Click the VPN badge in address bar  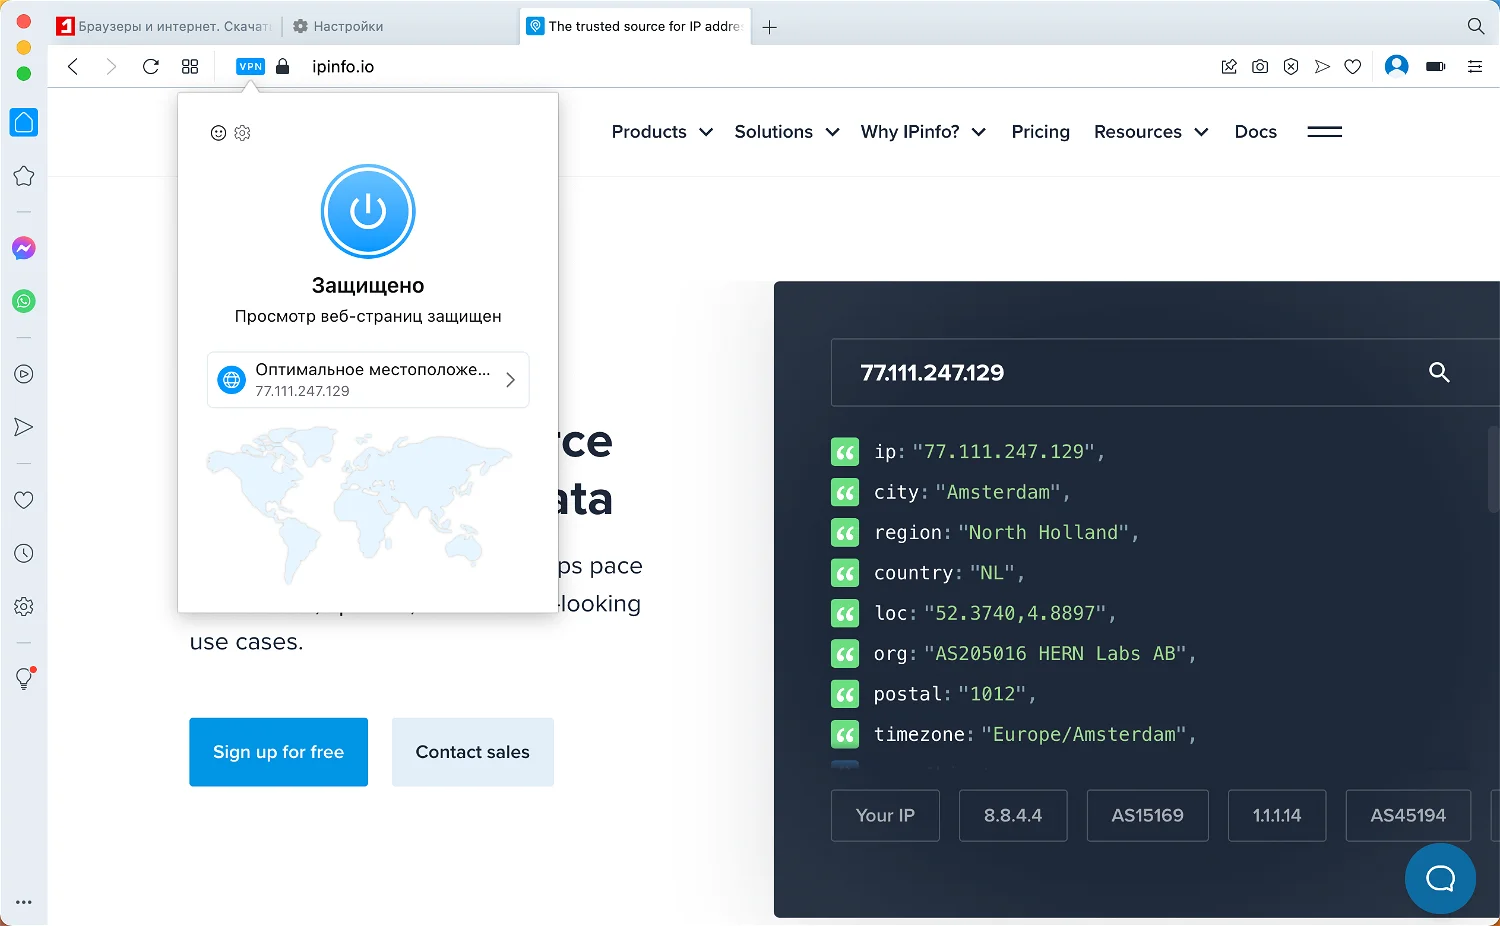click(250, 66)
